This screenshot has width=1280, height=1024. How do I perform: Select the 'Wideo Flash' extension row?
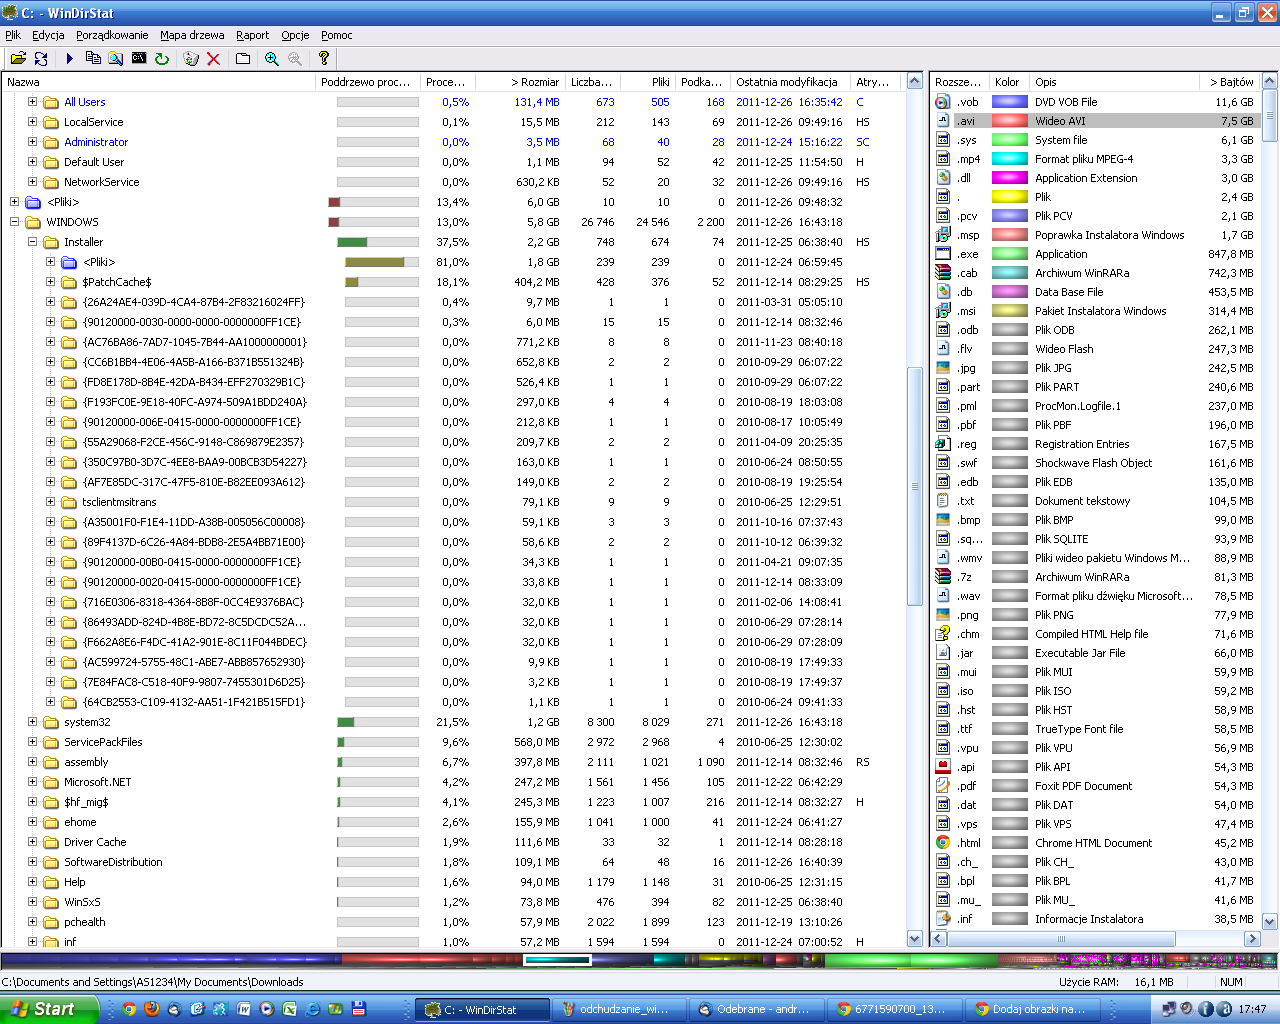[x=1095, y=349]
